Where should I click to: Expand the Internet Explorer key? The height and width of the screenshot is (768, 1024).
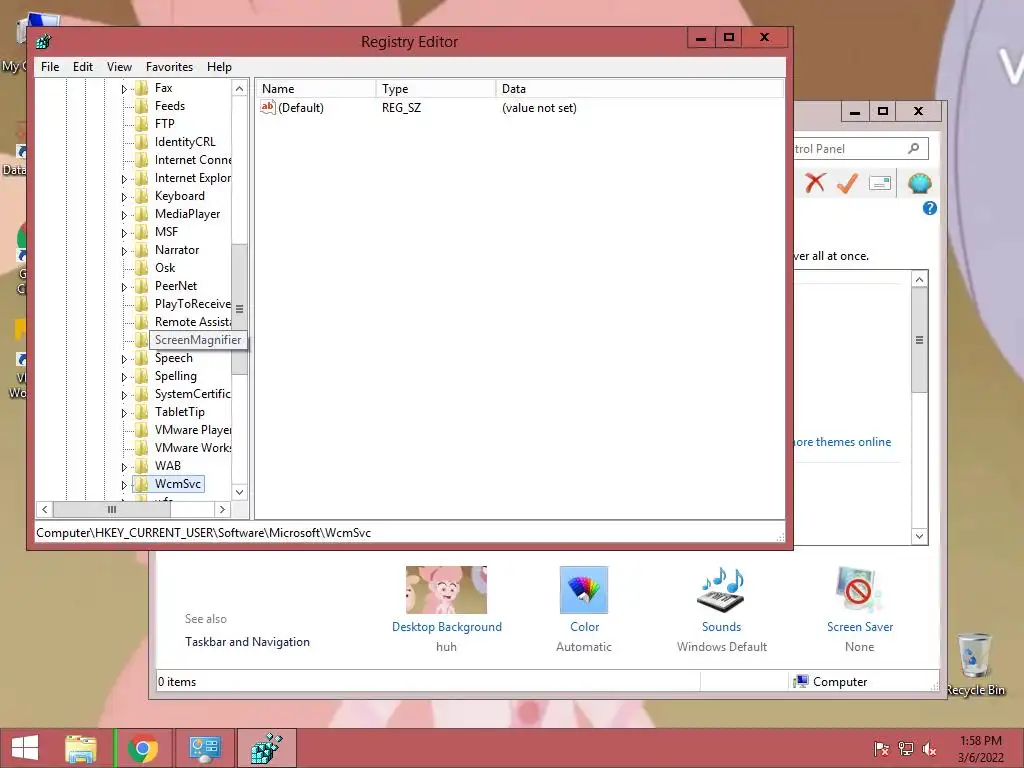pyautogui.click(x=124, y=178)
